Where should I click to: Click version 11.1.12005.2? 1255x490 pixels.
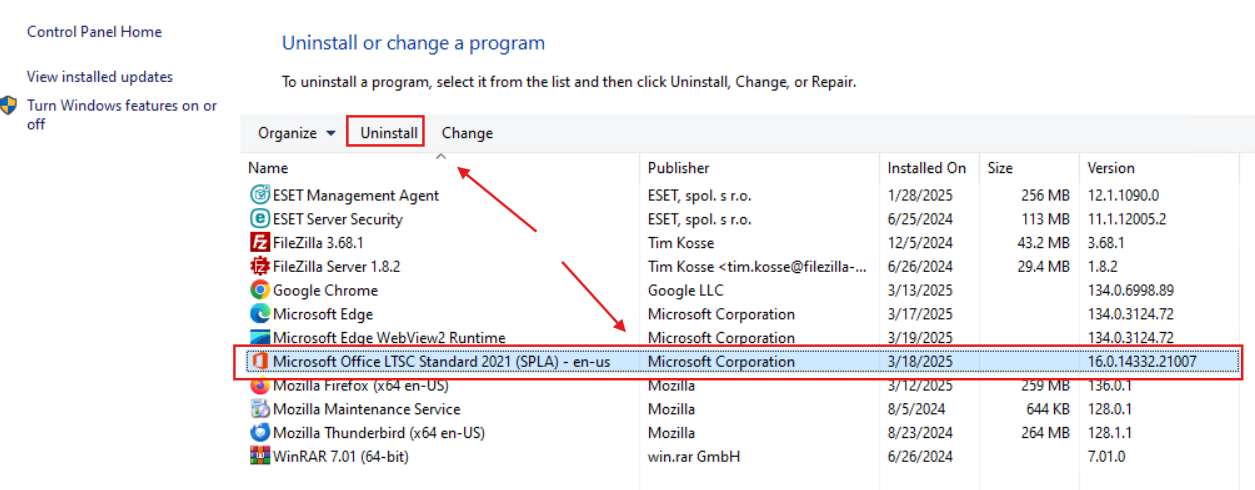point(1127,219)
